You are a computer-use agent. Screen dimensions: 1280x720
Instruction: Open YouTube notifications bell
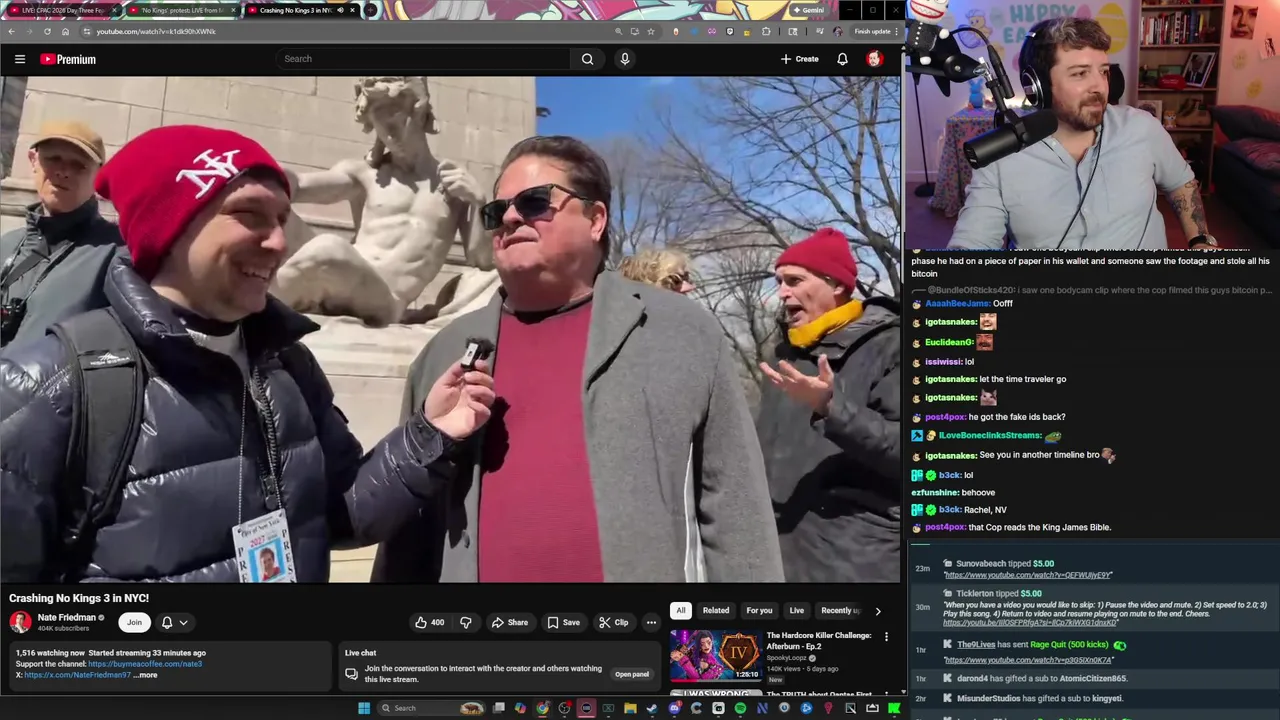pyautogui.click(x=842, y=59)
